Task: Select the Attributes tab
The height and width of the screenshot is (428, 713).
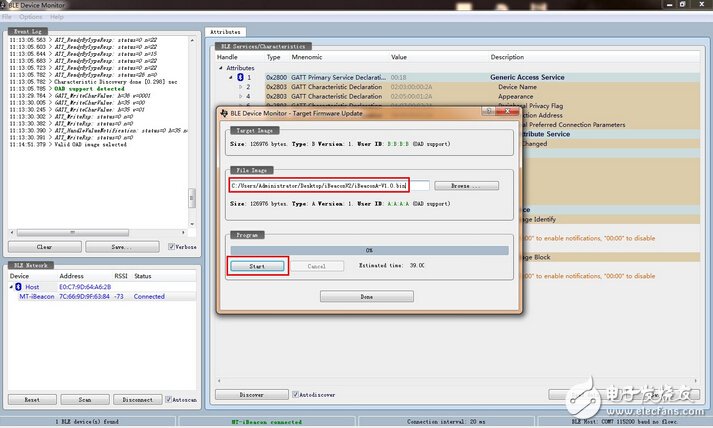Action: click(x=226, y=32)
